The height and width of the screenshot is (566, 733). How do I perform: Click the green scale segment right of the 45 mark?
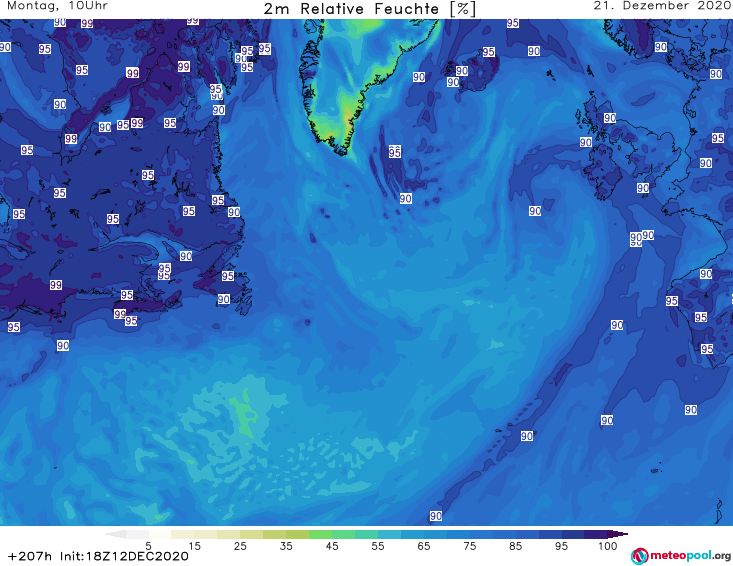pos(343,534)
